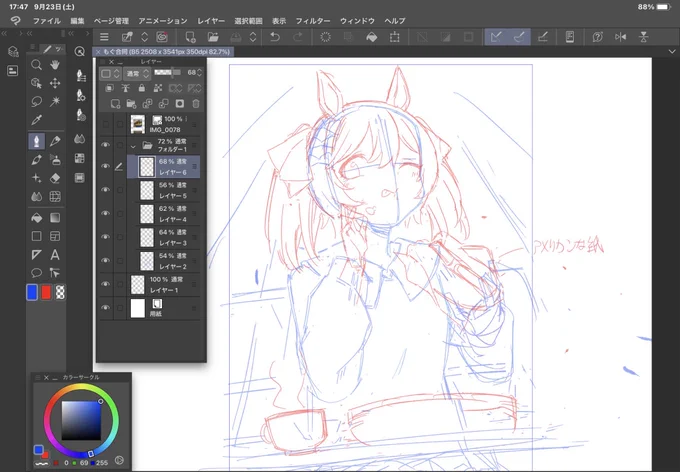Select the Gradient tool
Screen dimensions: 680x472
point(55,217)
